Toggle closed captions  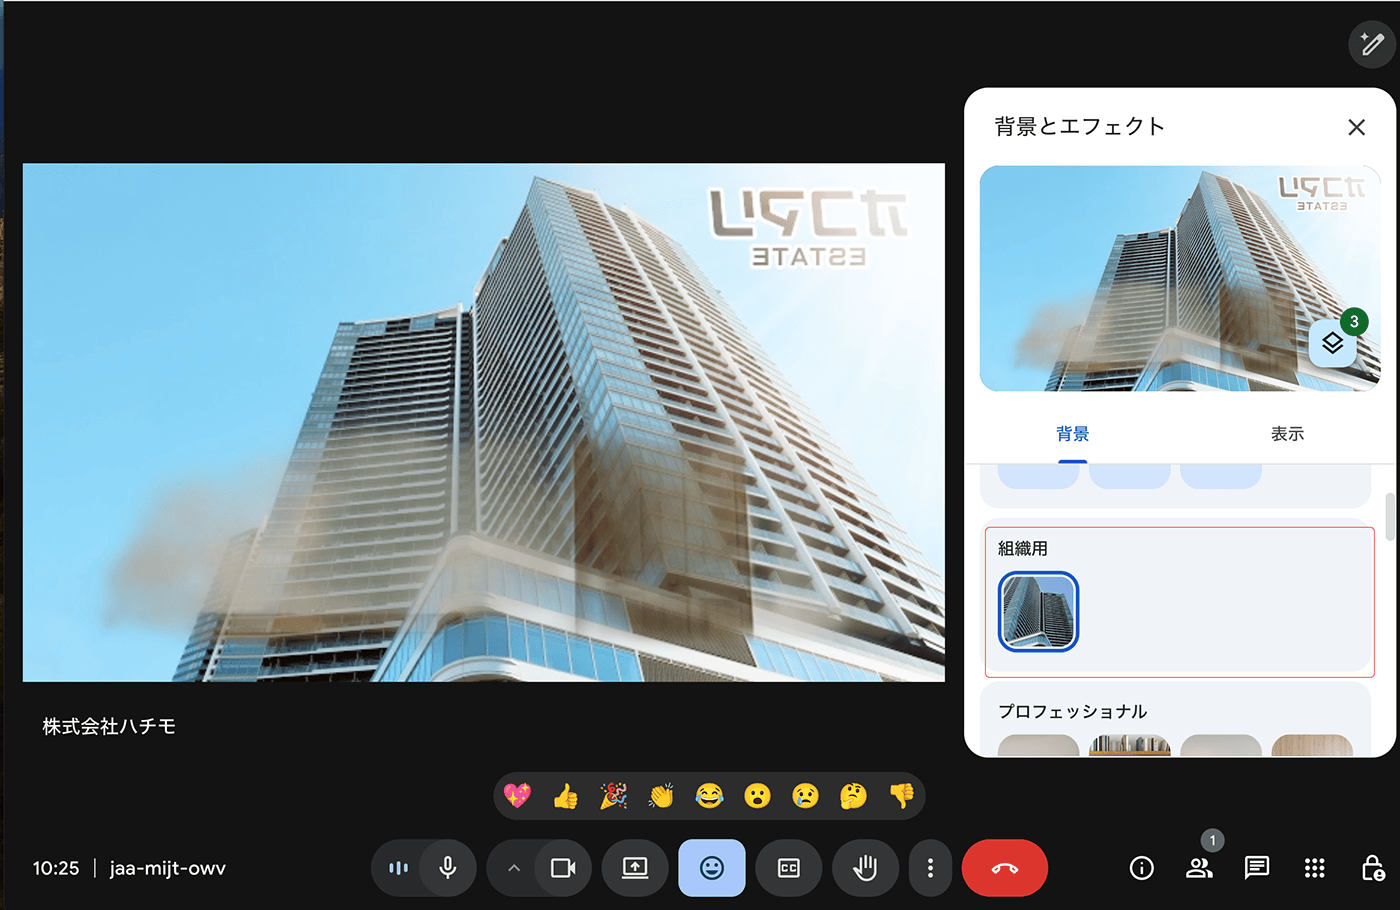(789, 868)
